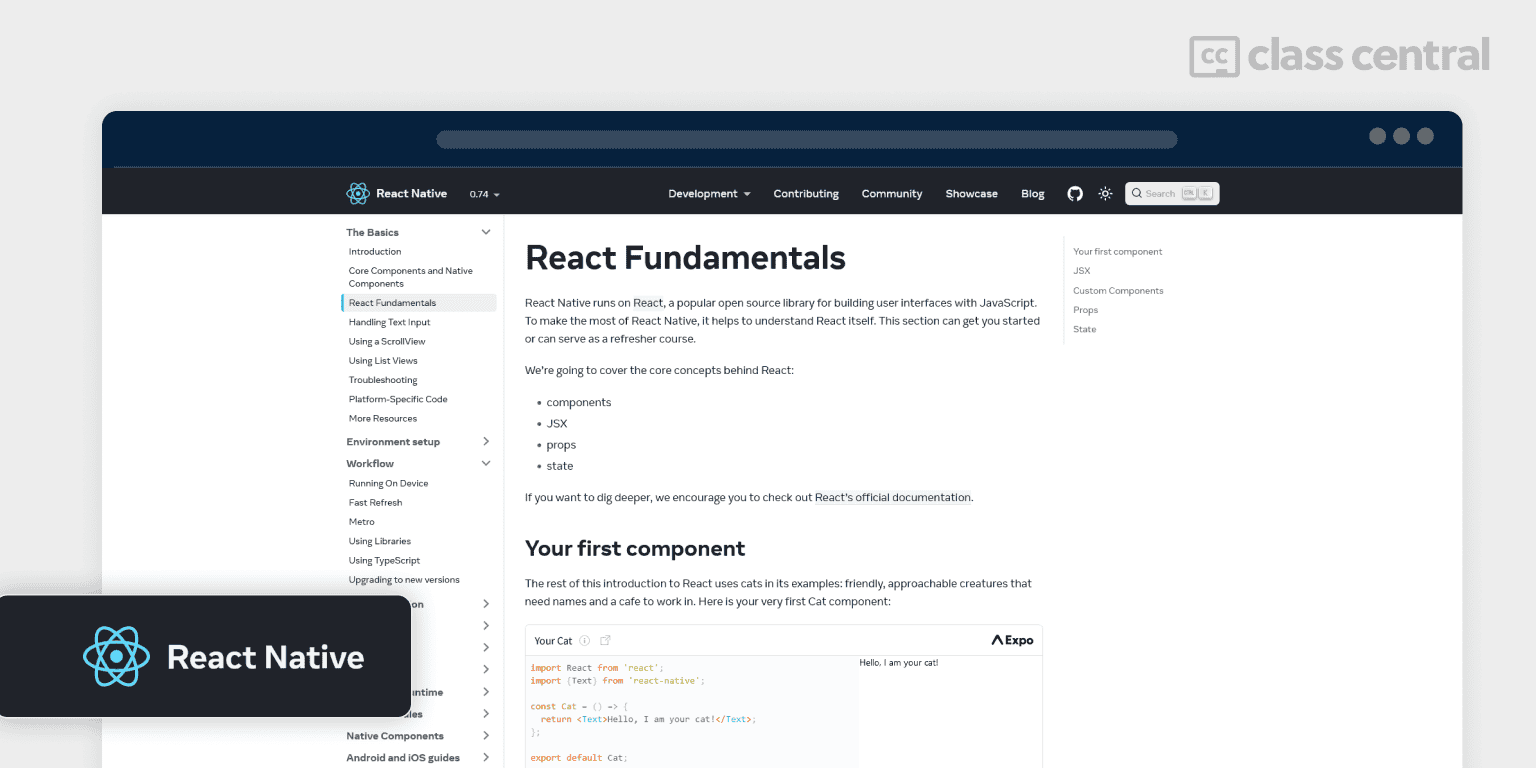Open Using List Views page
The width and height of the screenshot is (1536, 768).
(383, 361)
